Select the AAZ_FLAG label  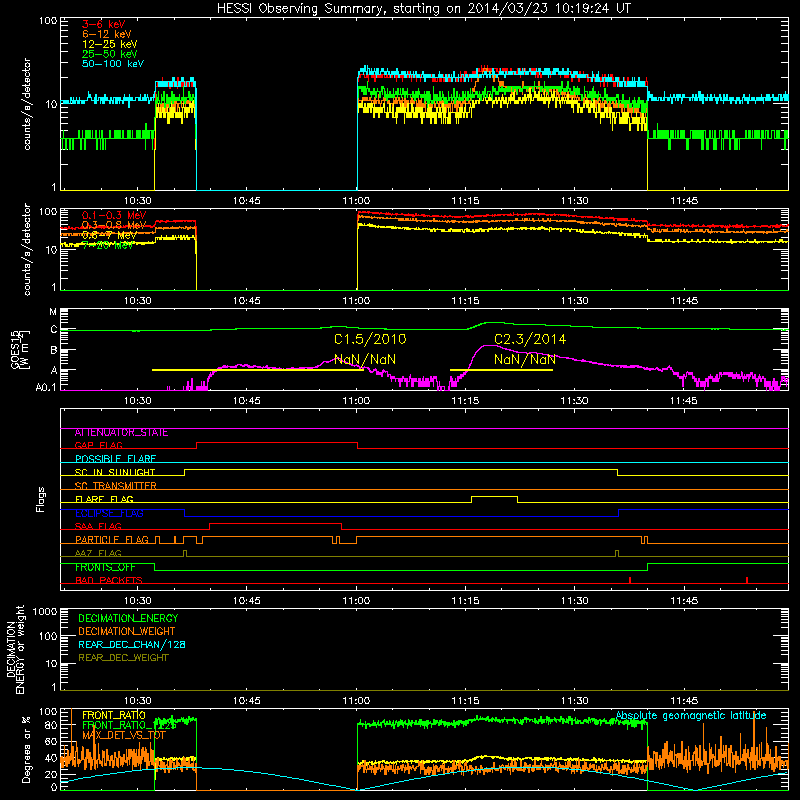pos(98,554)
